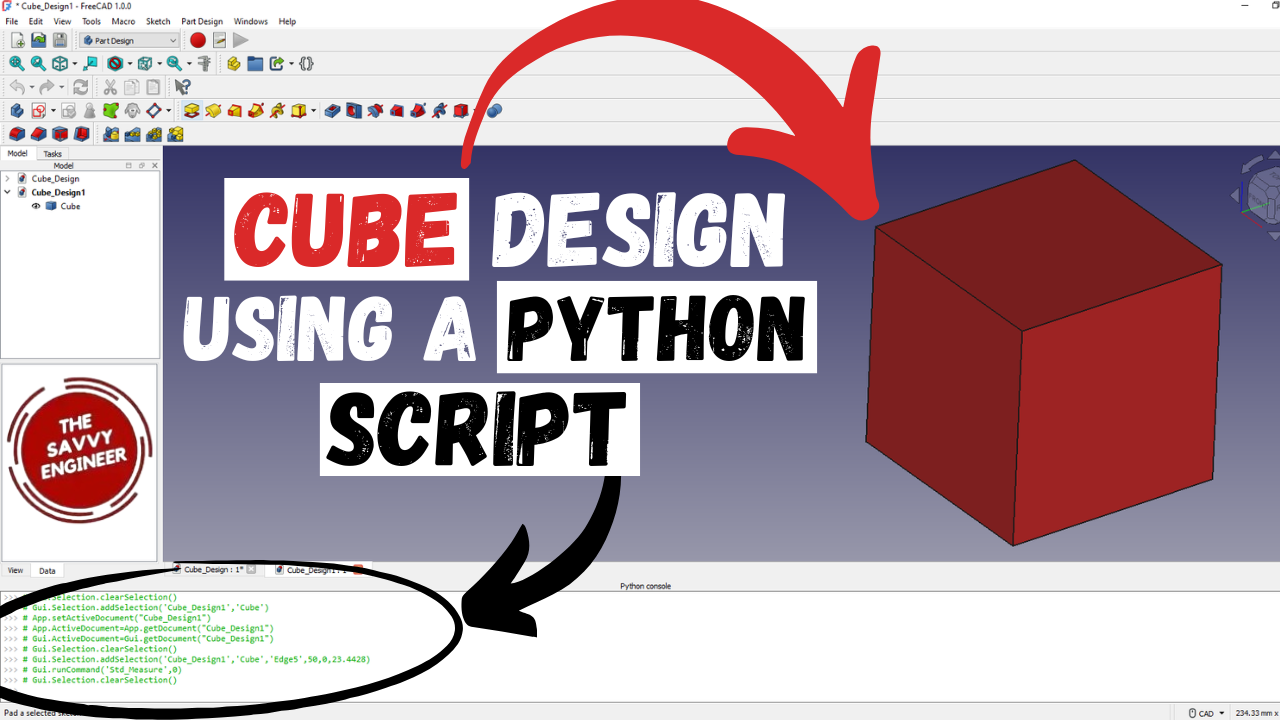Screen dimensions: 1280x720
Task: Select the Cube item in model tree
Action: (70, 206)
